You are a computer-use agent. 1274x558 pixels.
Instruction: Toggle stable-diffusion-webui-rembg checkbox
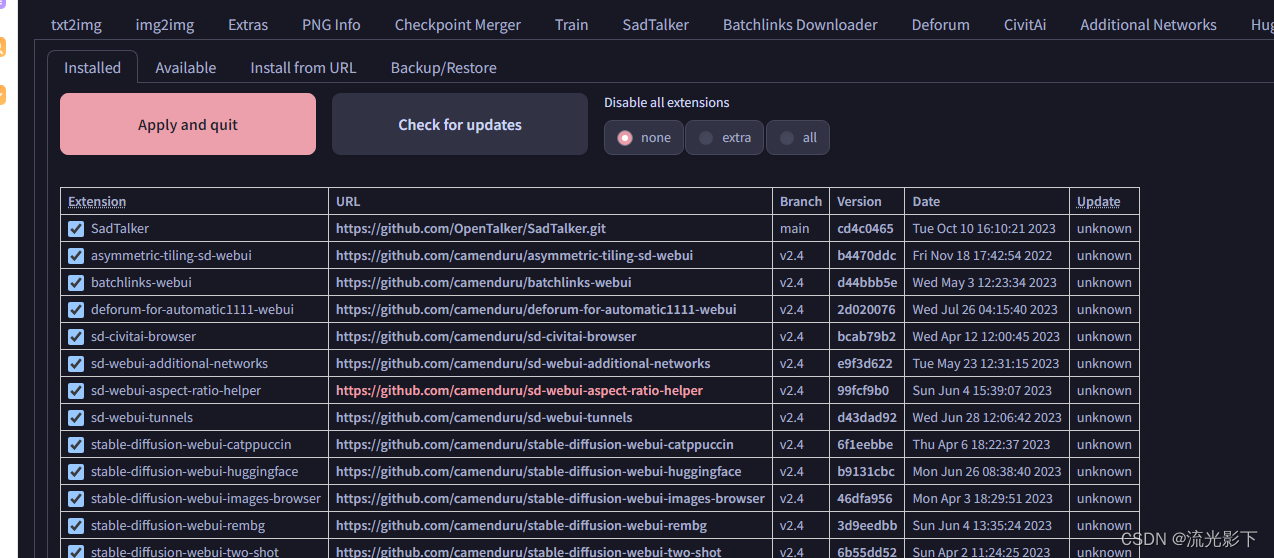76,526
